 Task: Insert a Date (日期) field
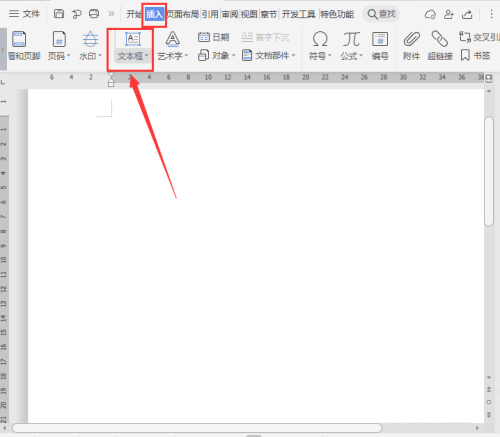point(213,37)
